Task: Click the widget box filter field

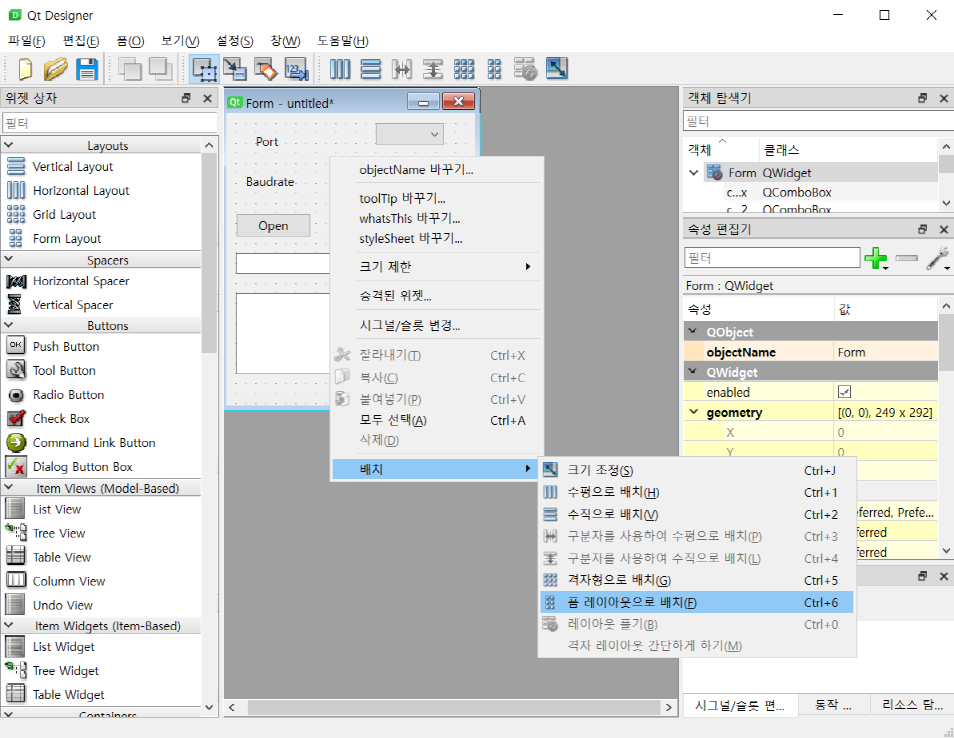Action: (110, 123)
